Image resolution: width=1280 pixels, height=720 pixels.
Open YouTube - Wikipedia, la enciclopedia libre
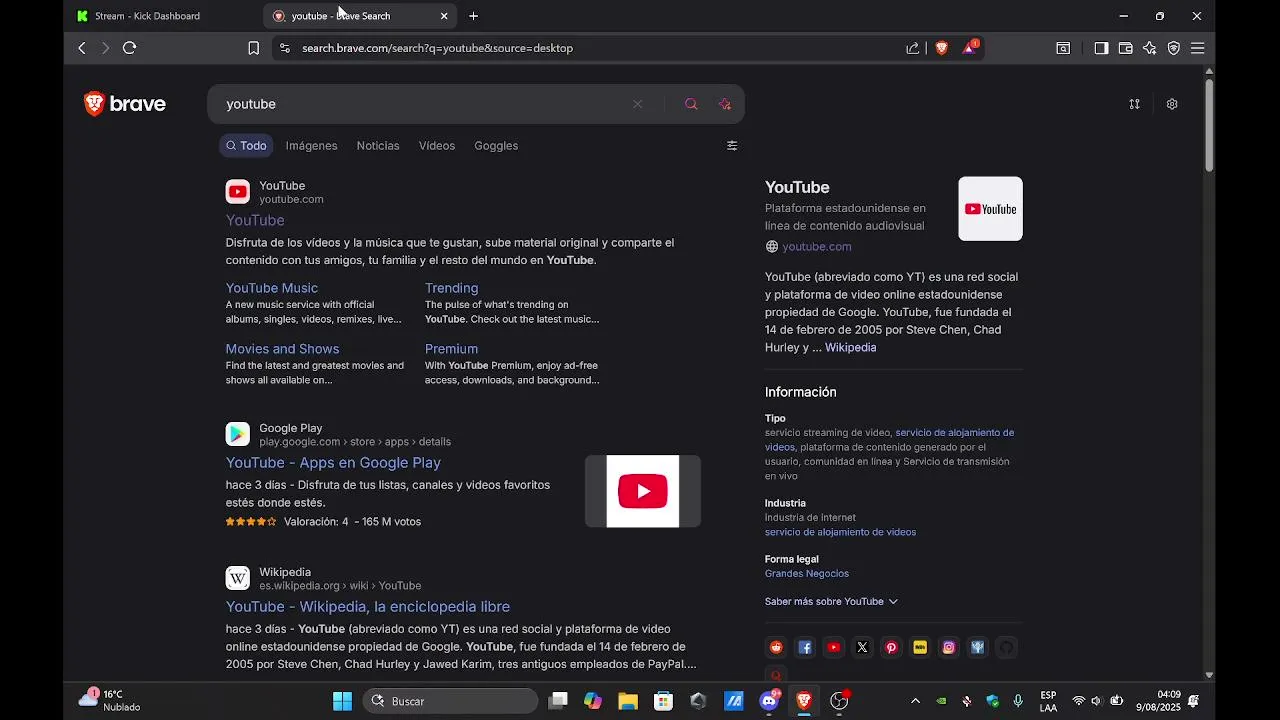pos(368,607)
